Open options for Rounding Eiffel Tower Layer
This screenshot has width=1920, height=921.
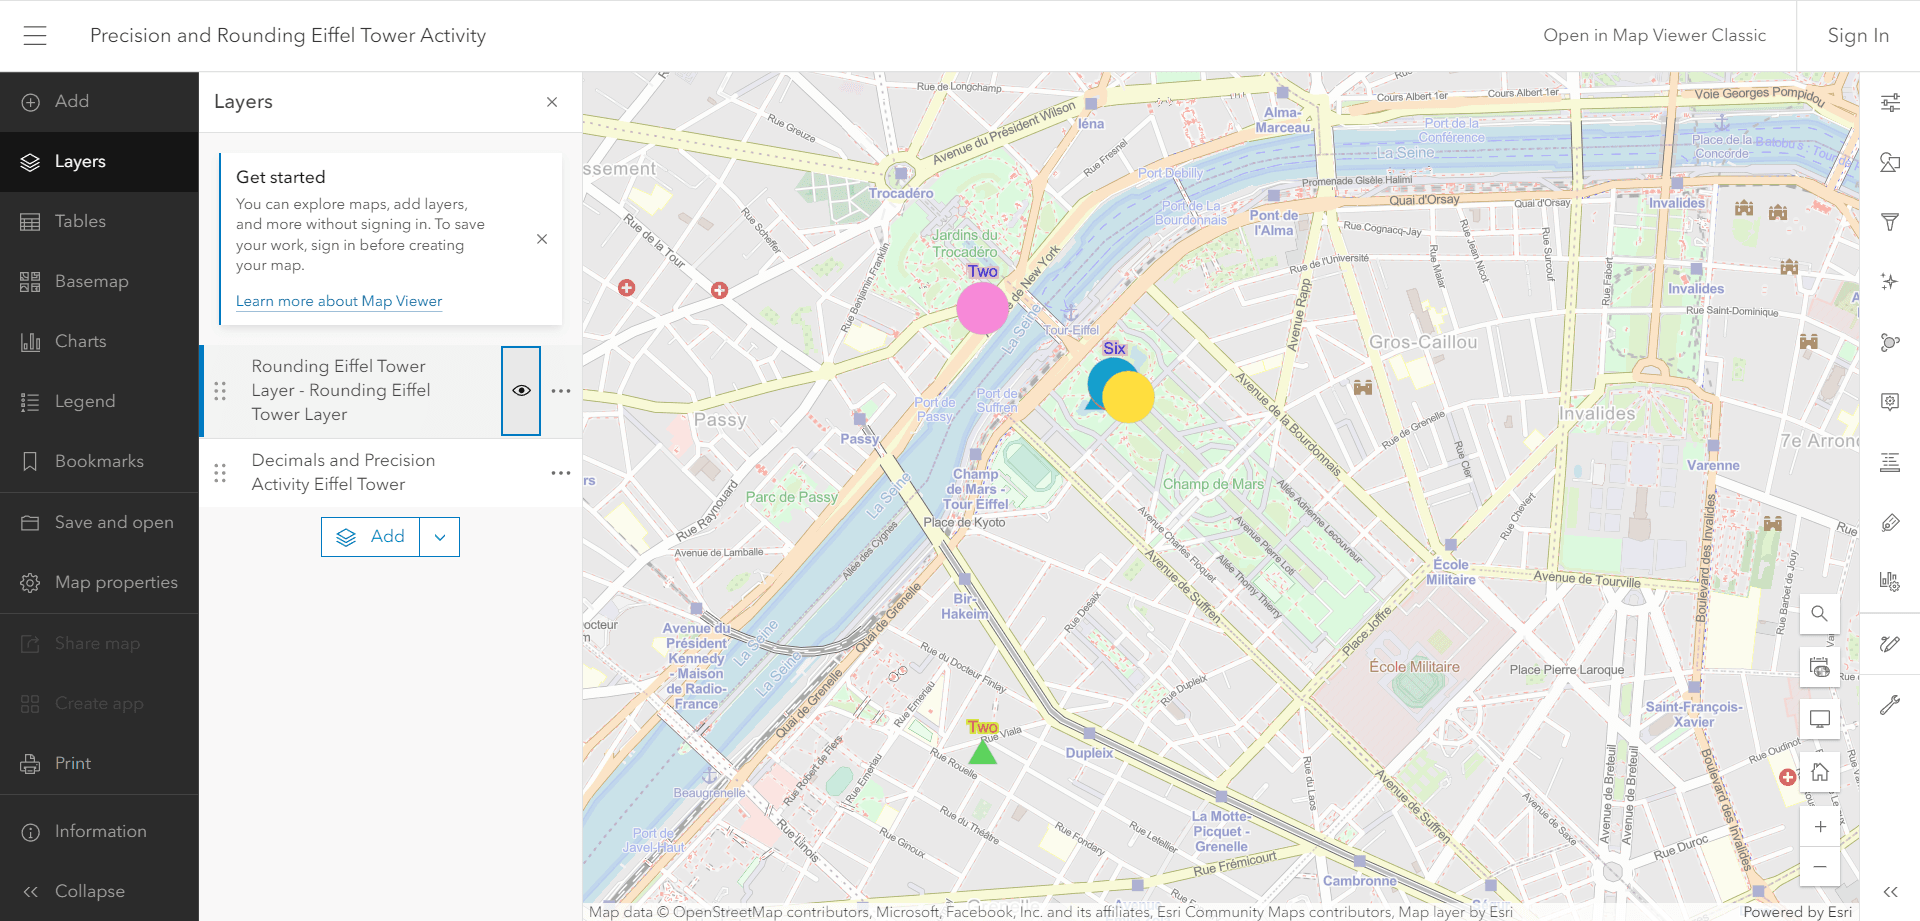click(560, 391)
